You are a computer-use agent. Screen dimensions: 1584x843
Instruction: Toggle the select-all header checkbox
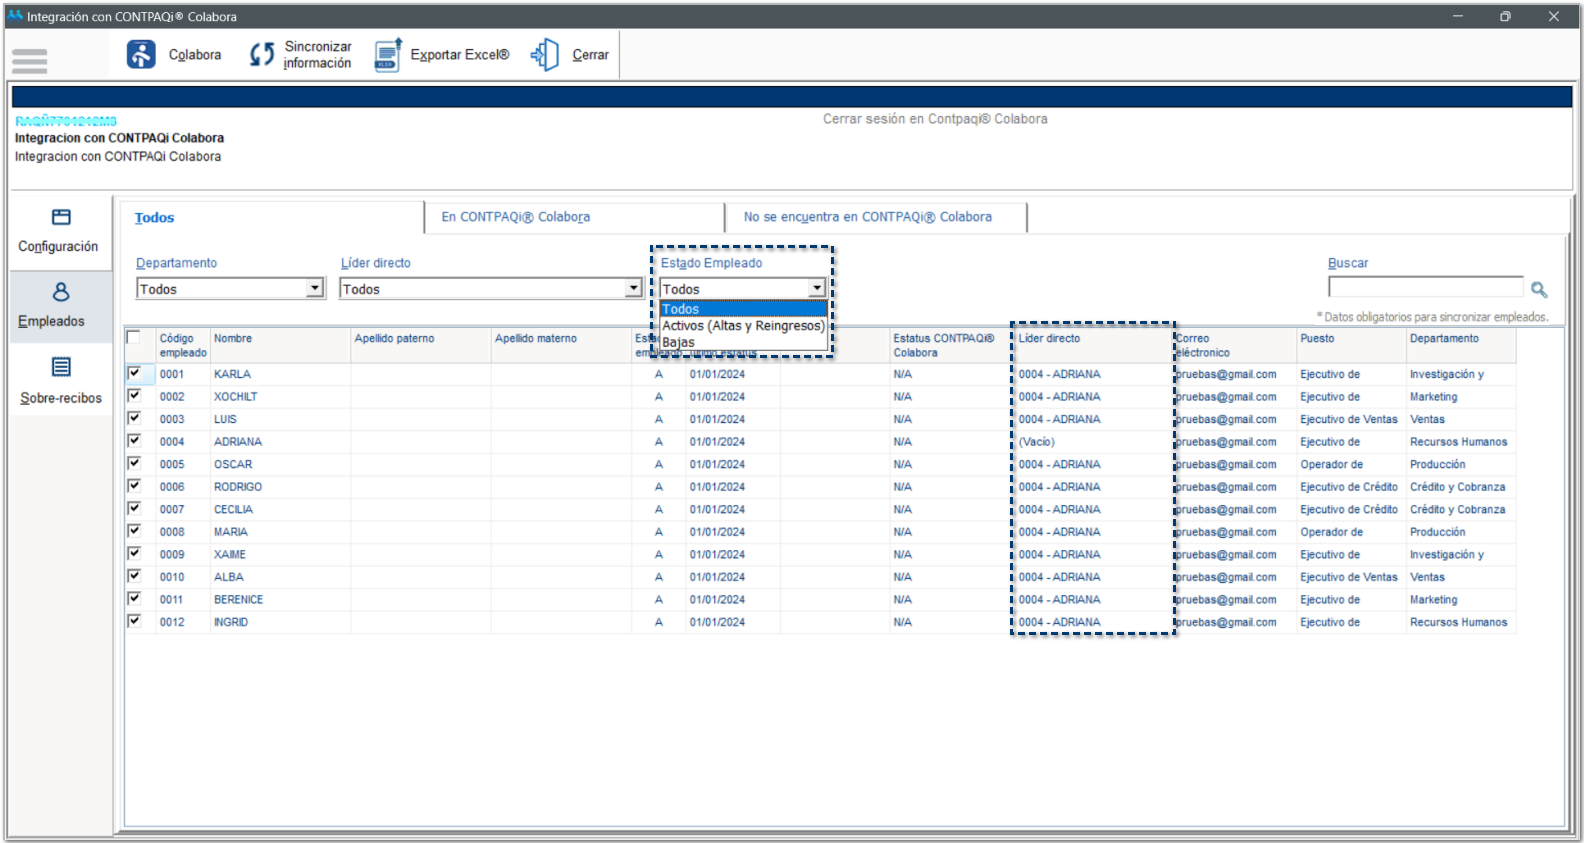pyautogui.click(x=134, y=338)
